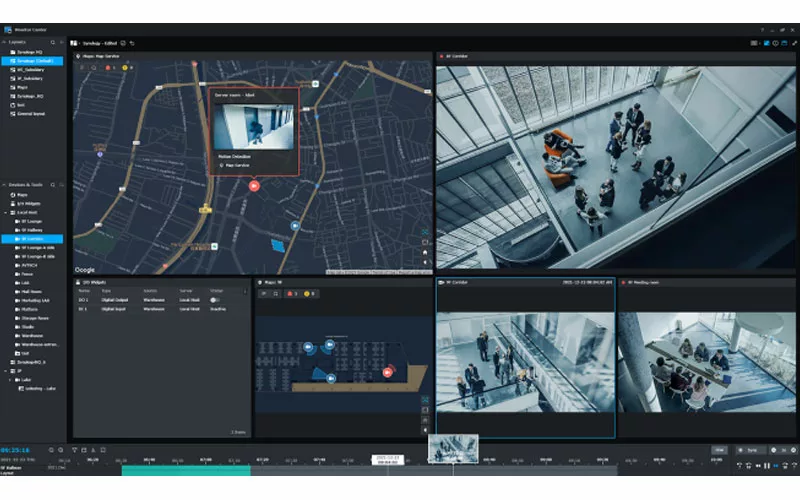Expand the Lake node under IP
This screenshot has width=800, height=500.
[10, 380]
